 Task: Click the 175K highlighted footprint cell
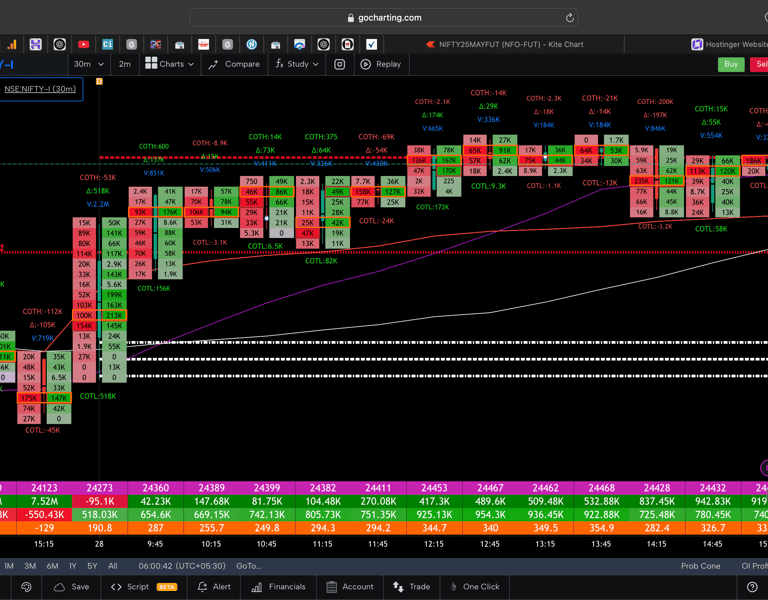pos(29,398)
